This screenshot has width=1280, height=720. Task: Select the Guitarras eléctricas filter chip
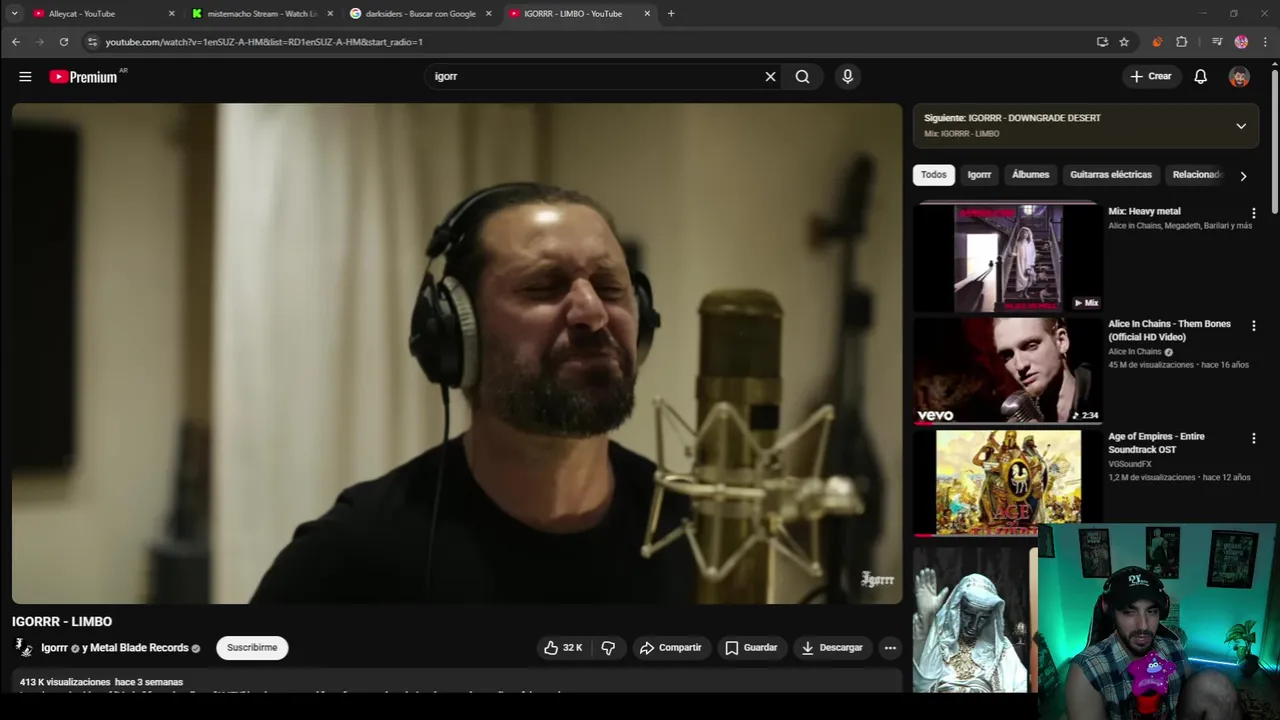(1111, 175)
